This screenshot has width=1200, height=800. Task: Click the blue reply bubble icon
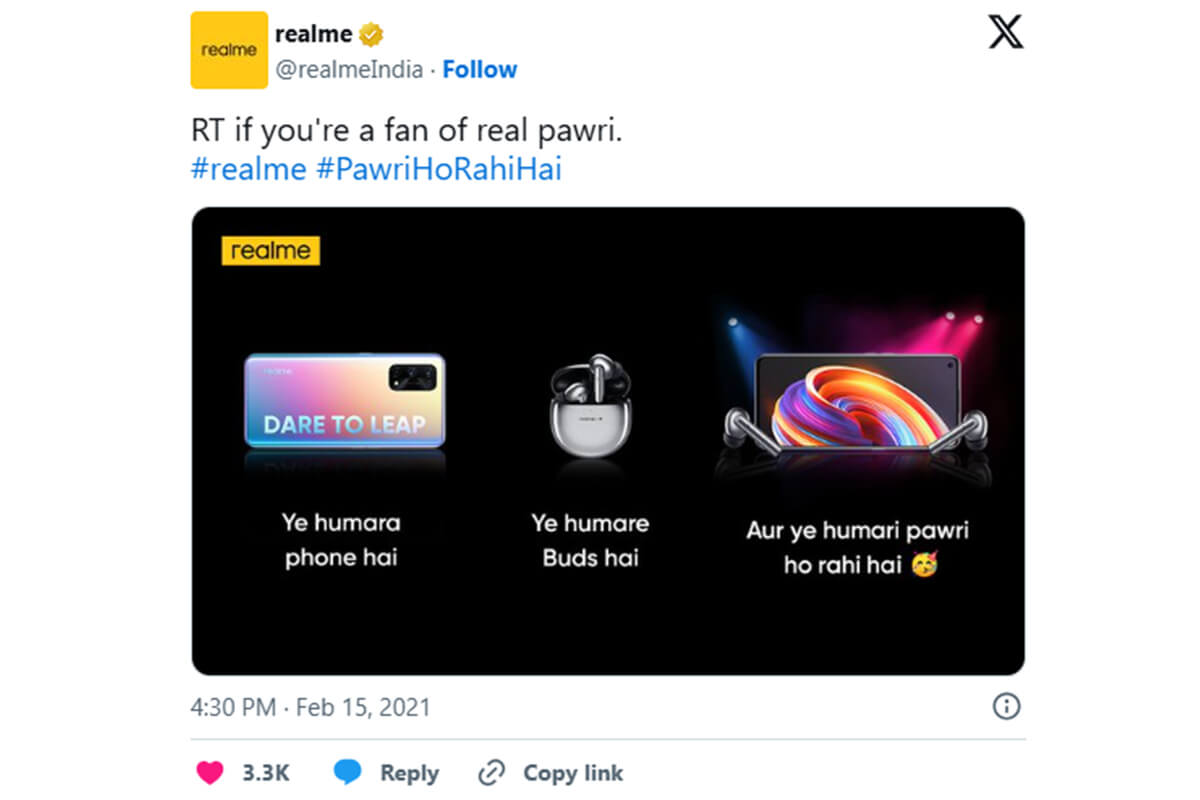coord(347,772)
